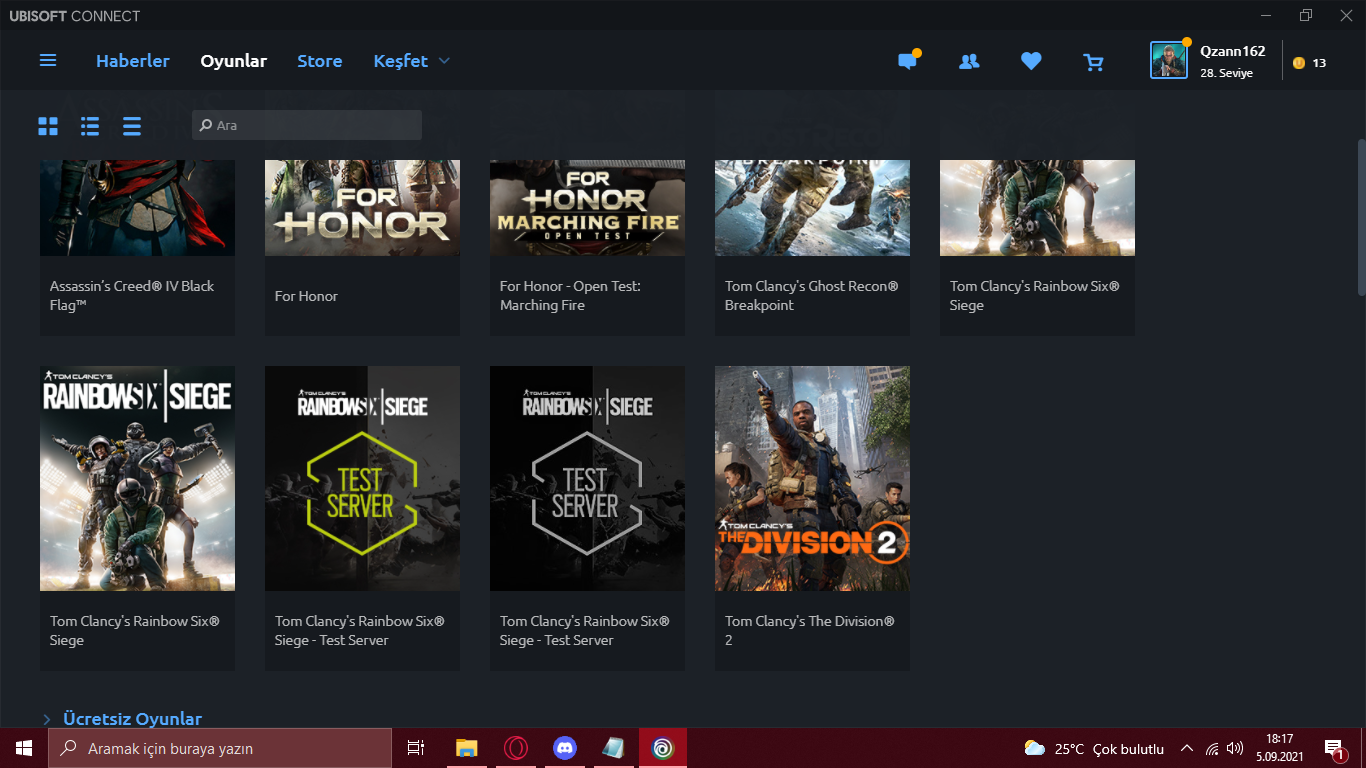Open the notepad-like app in the taskbar
Screen dimensions: 1366x768
pos(614,748)
